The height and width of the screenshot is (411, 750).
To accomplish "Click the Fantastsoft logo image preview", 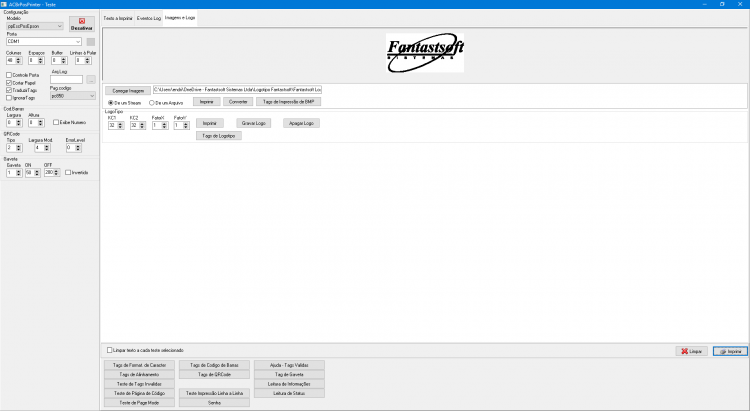I will (425, 52).
